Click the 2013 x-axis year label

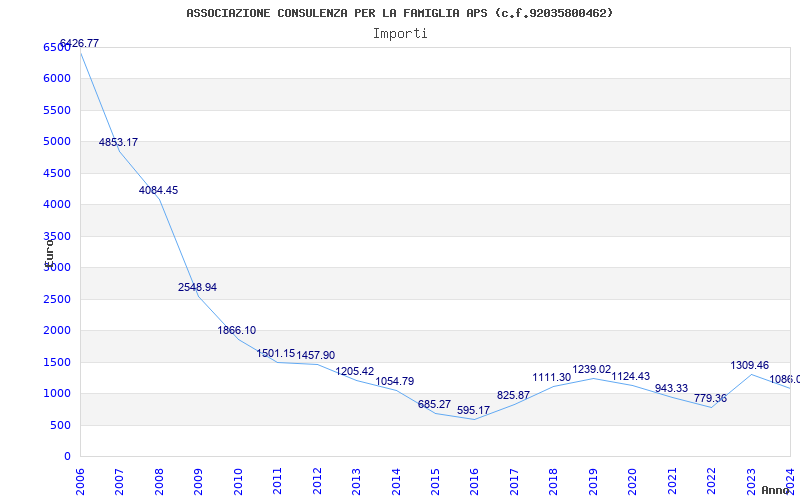pos(356,481)
